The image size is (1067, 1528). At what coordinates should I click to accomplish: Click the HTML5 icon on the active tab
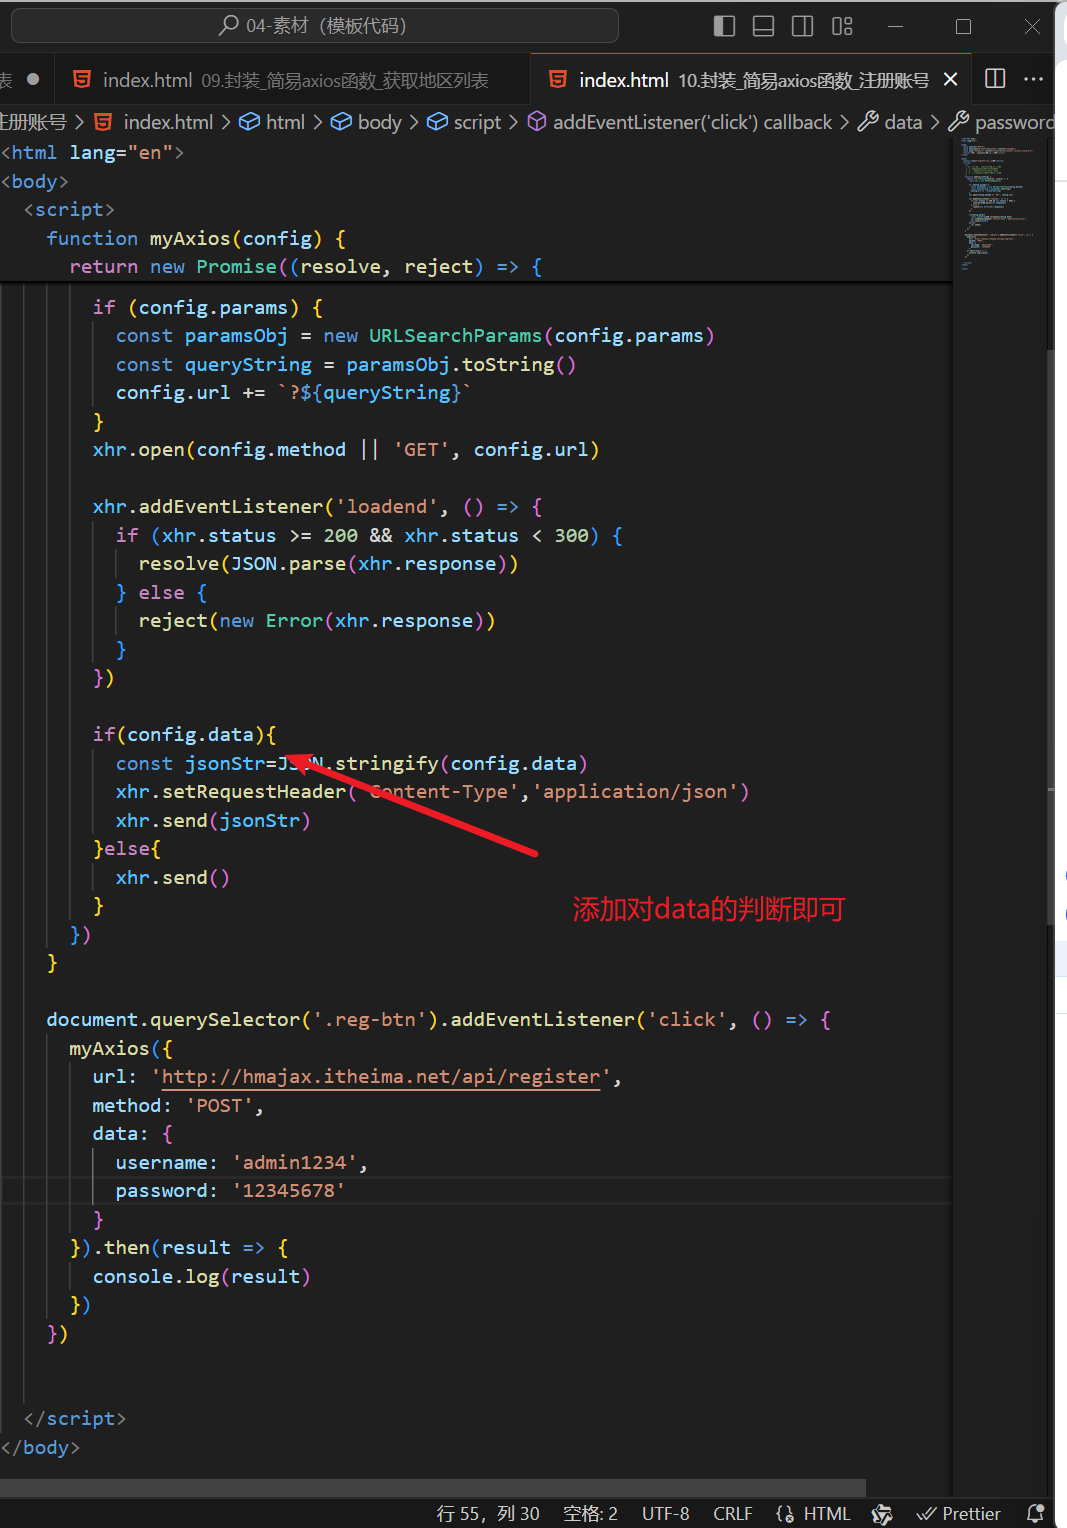[x=558, y=79]
